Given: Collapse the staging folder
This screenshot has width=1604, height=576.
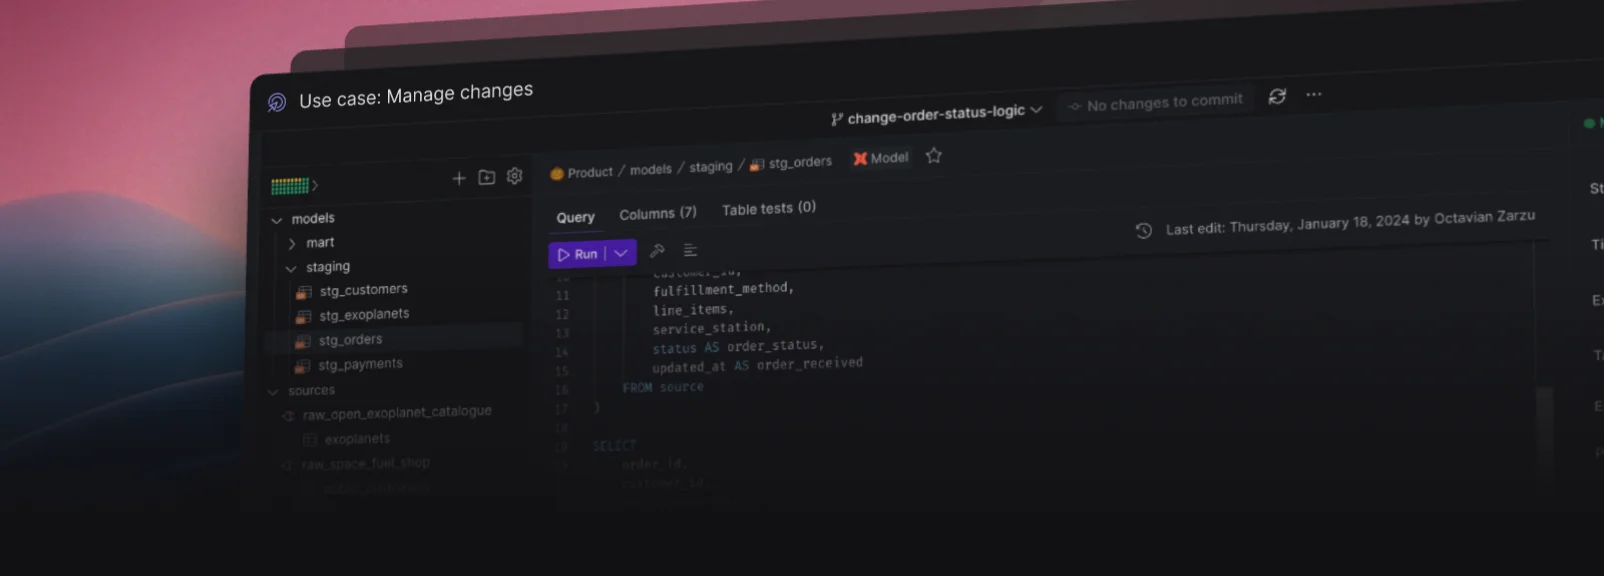Looking at the screenshot, I should [291, 268].
